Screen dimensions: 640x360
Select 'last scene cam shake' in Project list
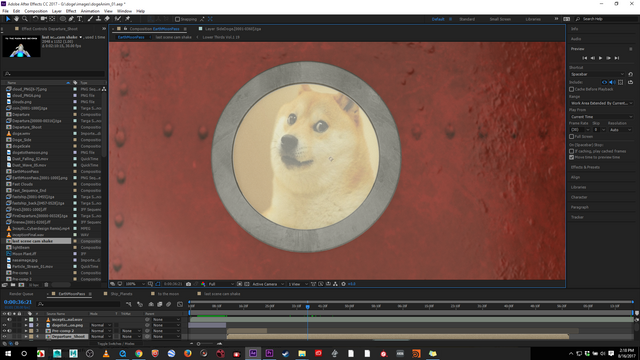(32, 241)
